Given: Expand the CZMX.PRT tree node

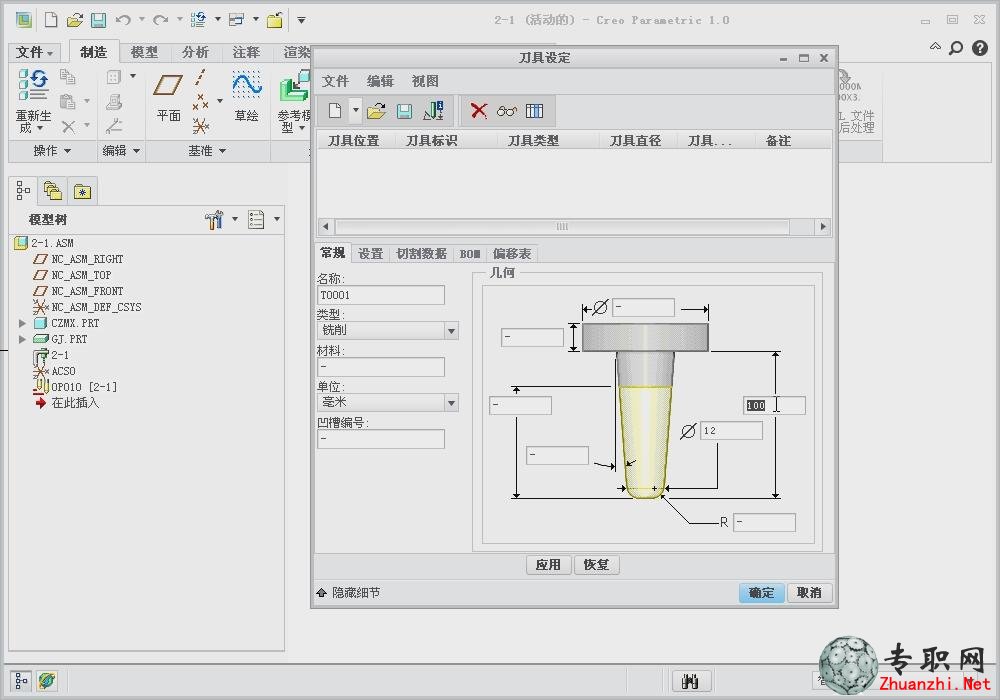Looking at the screenshot, I should (22, 323).
